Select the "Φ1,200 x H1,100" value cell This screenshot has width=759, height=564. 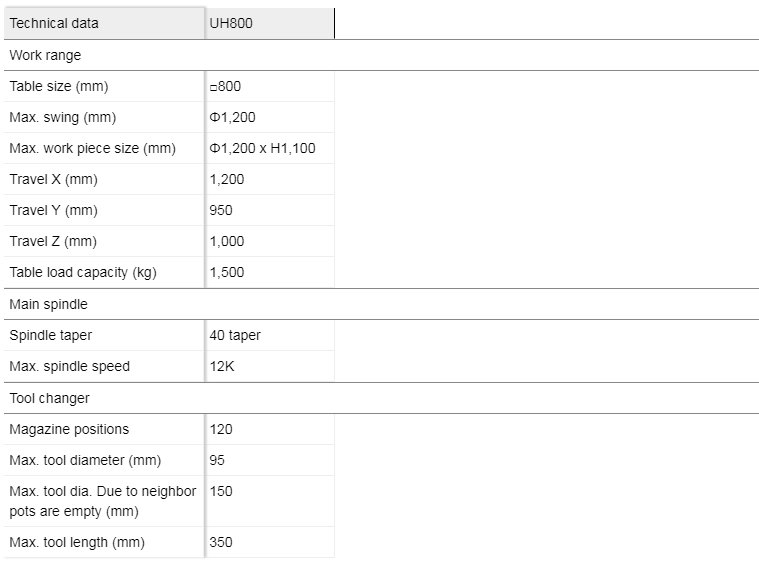262,148
